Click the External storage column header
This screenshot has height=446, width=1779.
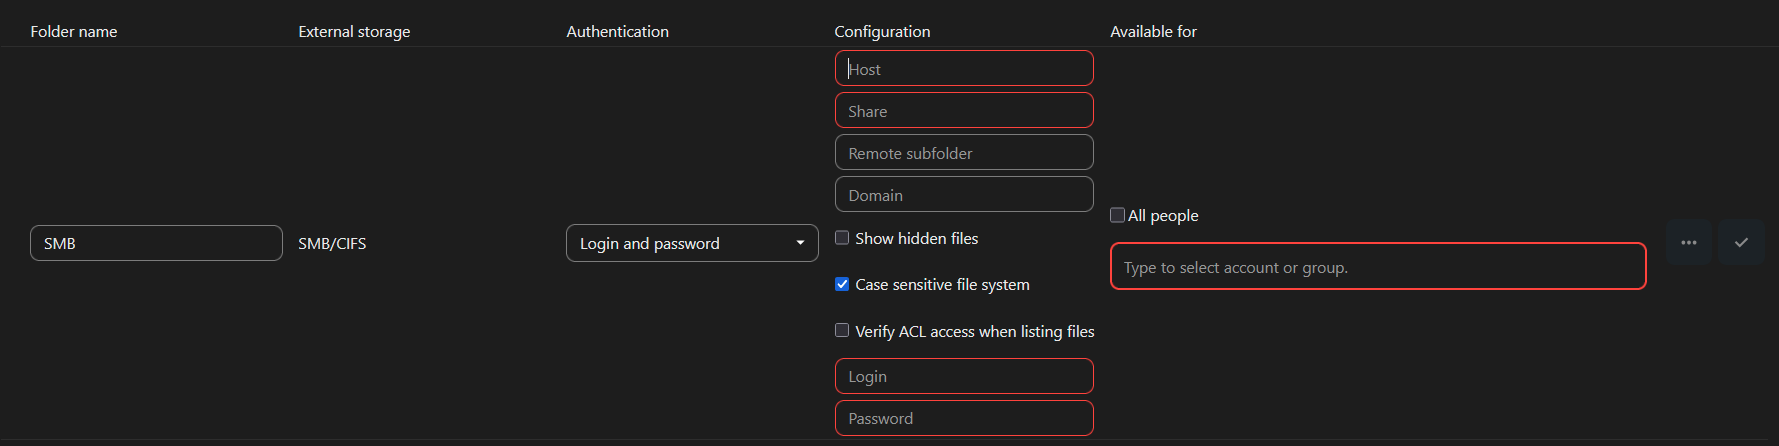click(x=354, y=32)
